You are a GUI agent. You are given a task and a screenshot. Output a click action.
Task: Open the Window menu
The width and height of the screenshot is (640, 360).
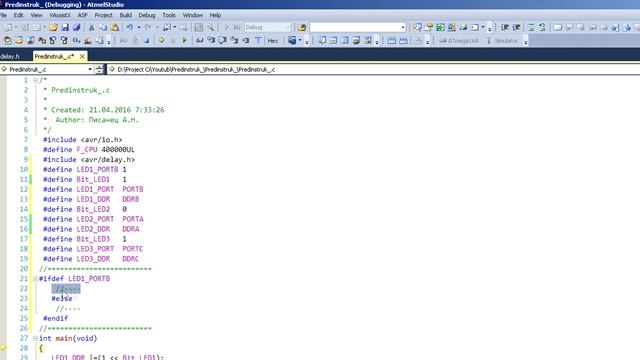click(193, 15)
